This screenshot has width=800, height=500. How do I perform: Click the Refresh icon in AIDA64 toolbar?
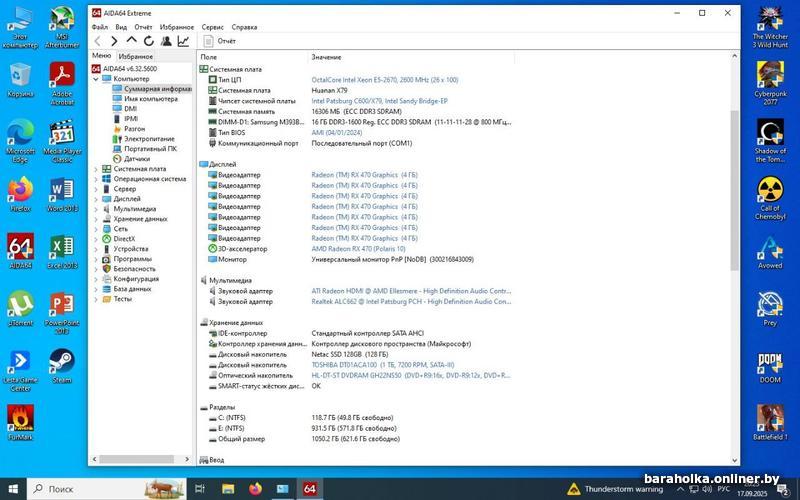pos(149,41)
